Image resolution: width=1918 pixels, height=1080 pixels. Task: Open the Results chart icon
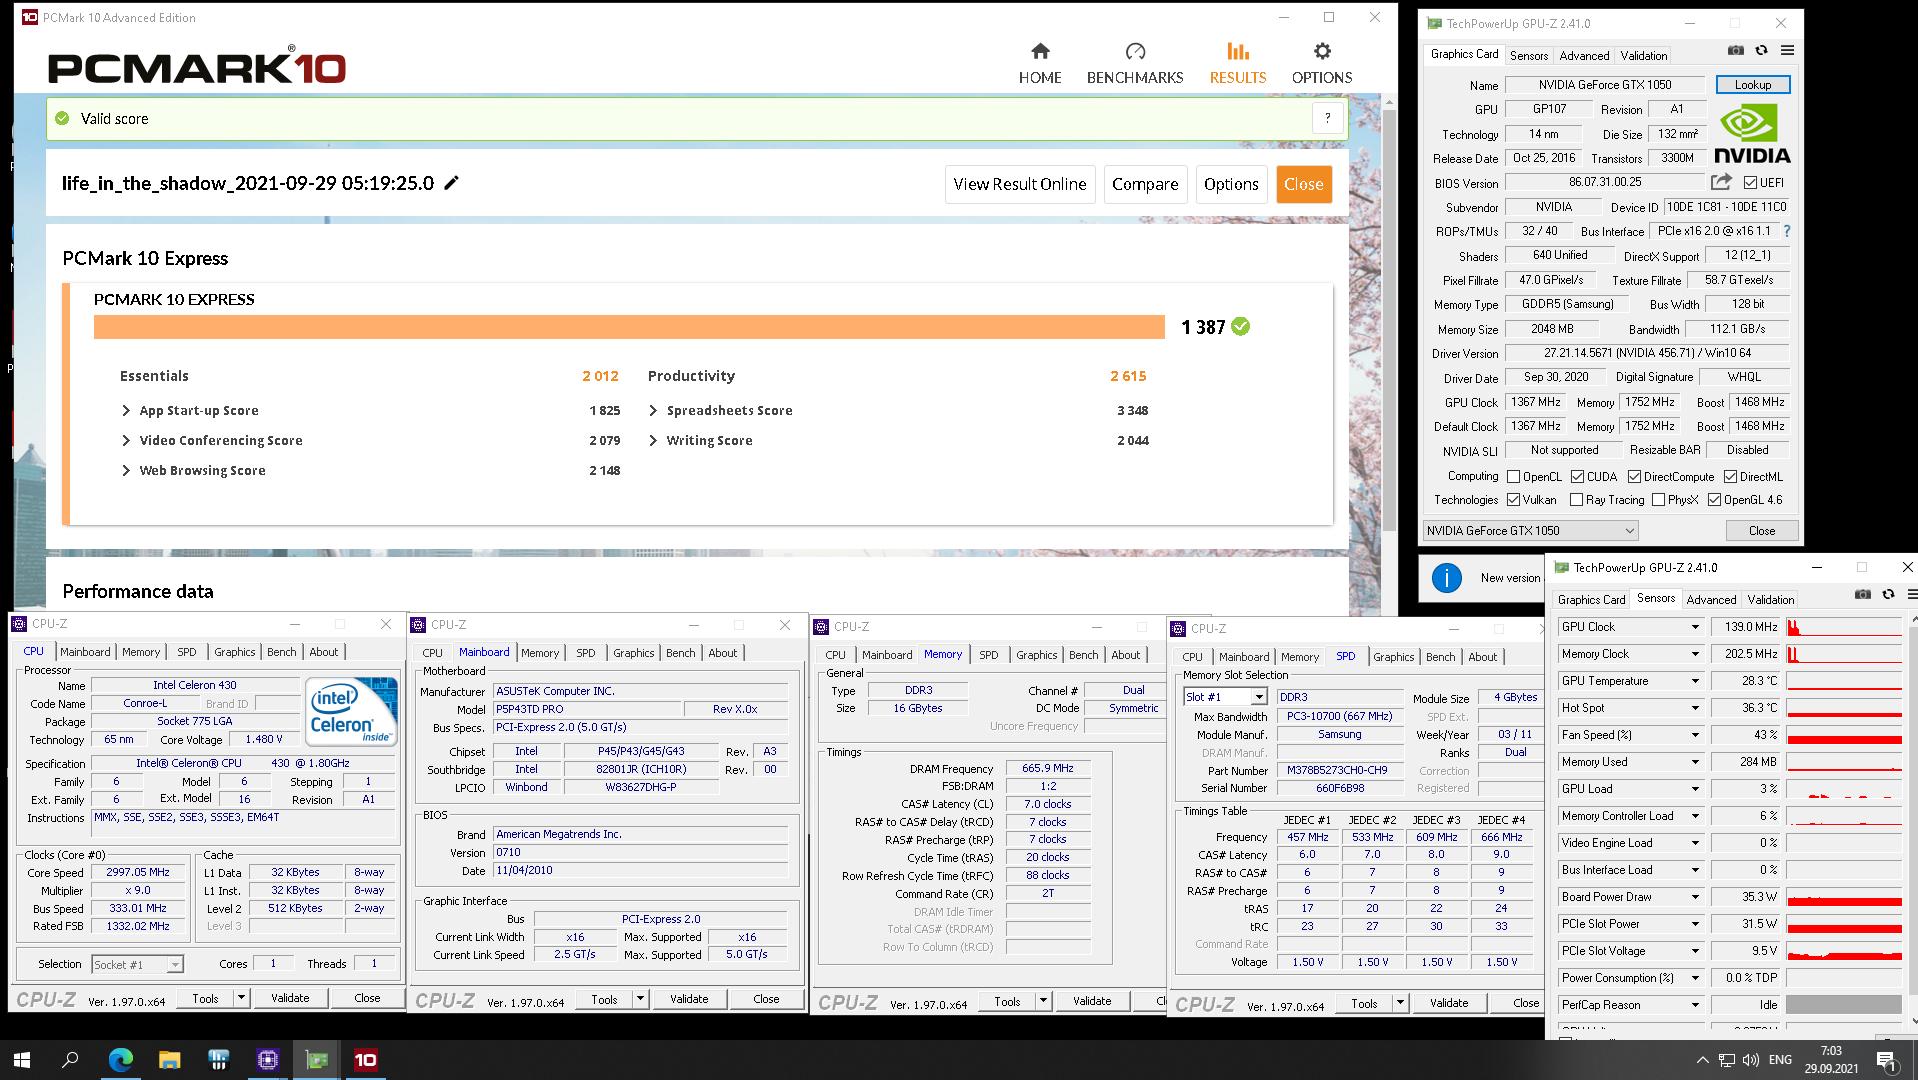point(1238,51)
